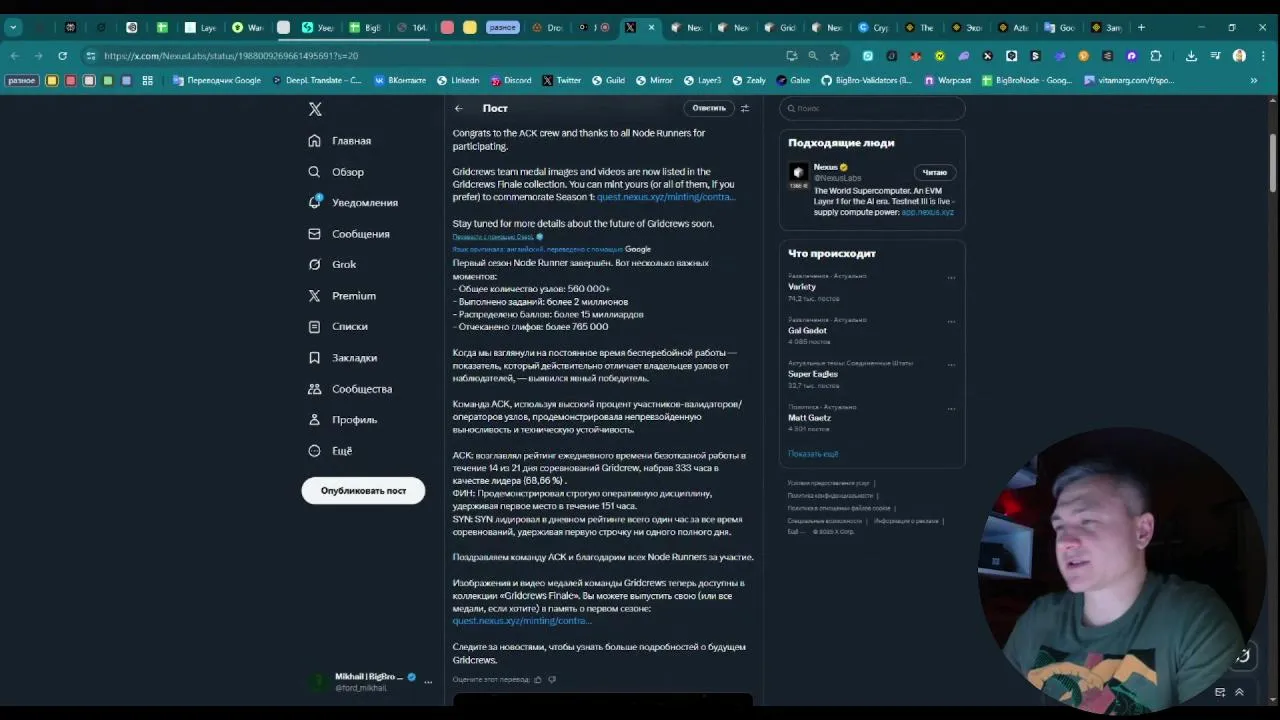Open Twitter bookmark
This screenshot has height=720, width=1280.
coord(562,80)
